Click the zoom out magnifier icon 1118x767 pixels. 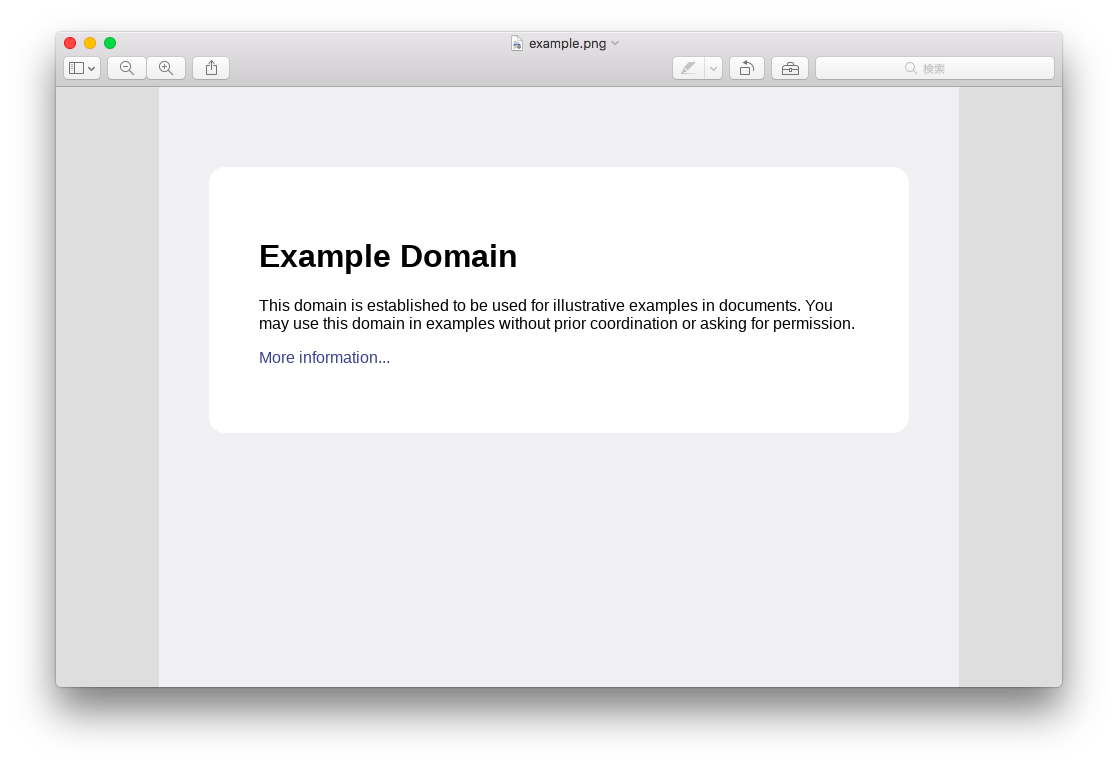pyautogui.click(x=127, y=68)
